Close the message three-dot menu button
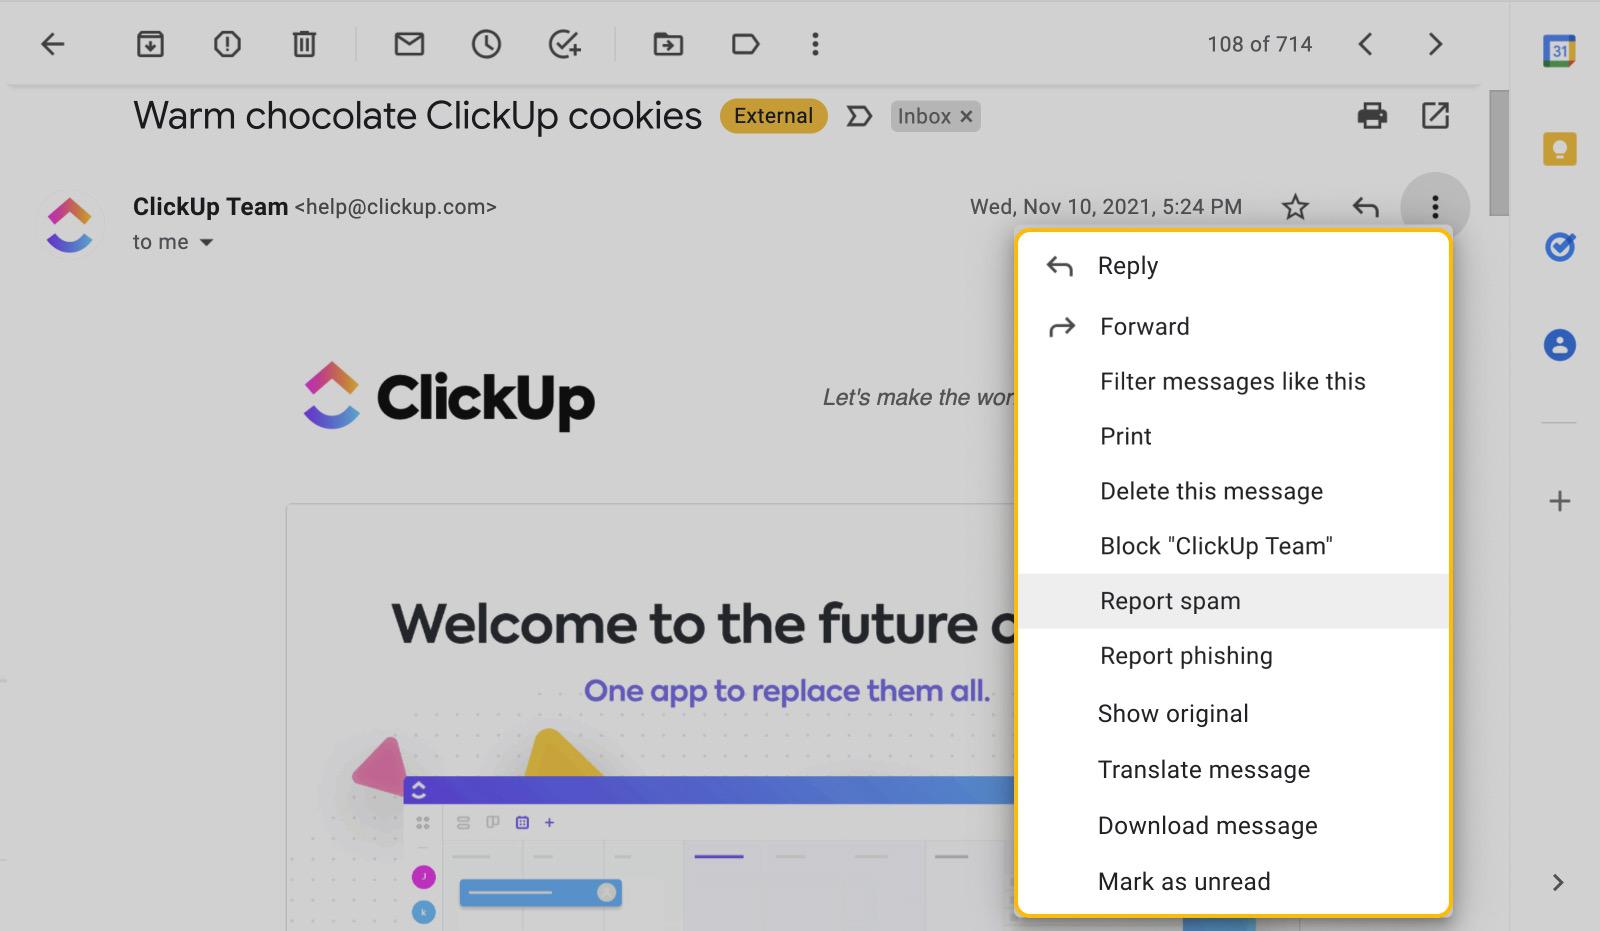 (x=1435, y=207)
